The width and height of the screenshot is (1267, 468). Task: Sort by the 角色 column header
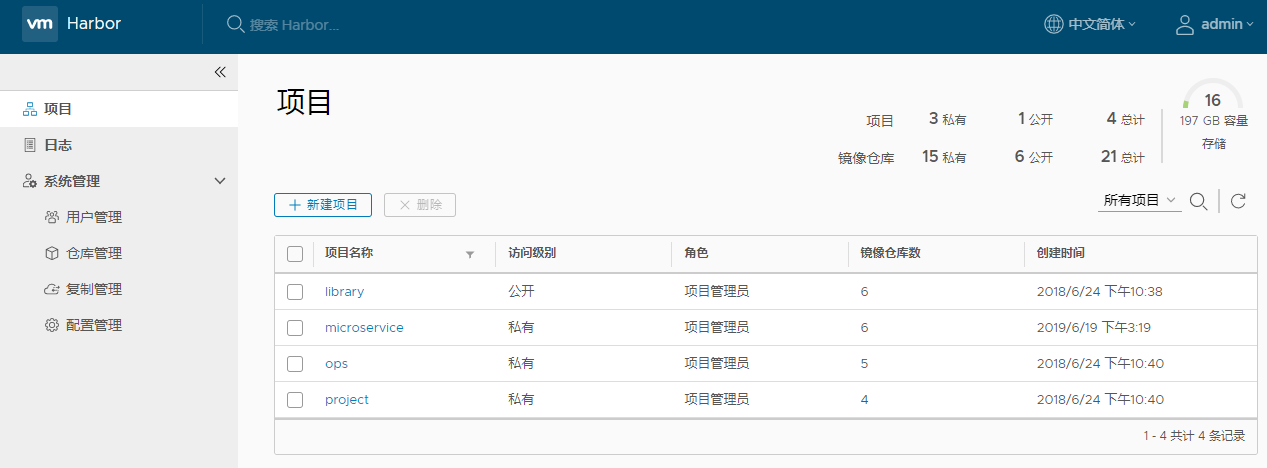pyautogui.click(x=696, y=254)
